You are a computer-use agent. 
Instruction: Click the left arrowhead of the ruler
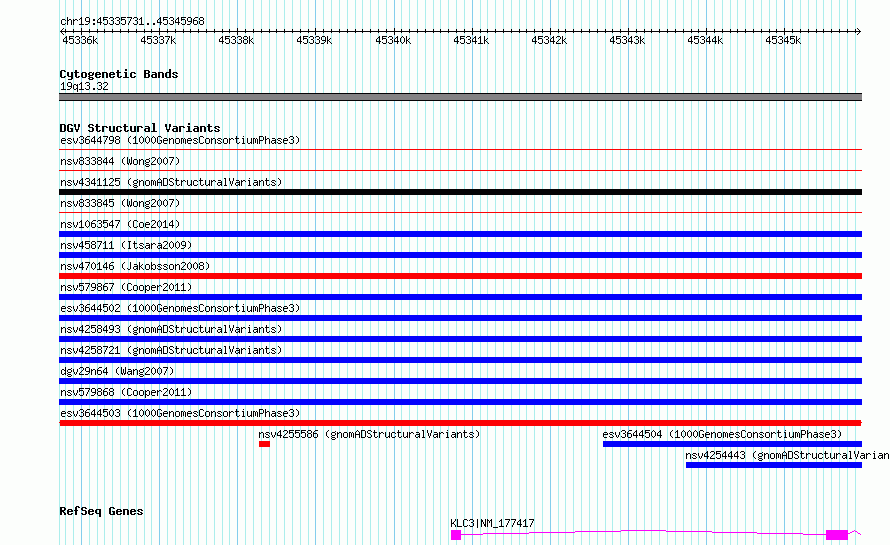(x=62, y=31)
